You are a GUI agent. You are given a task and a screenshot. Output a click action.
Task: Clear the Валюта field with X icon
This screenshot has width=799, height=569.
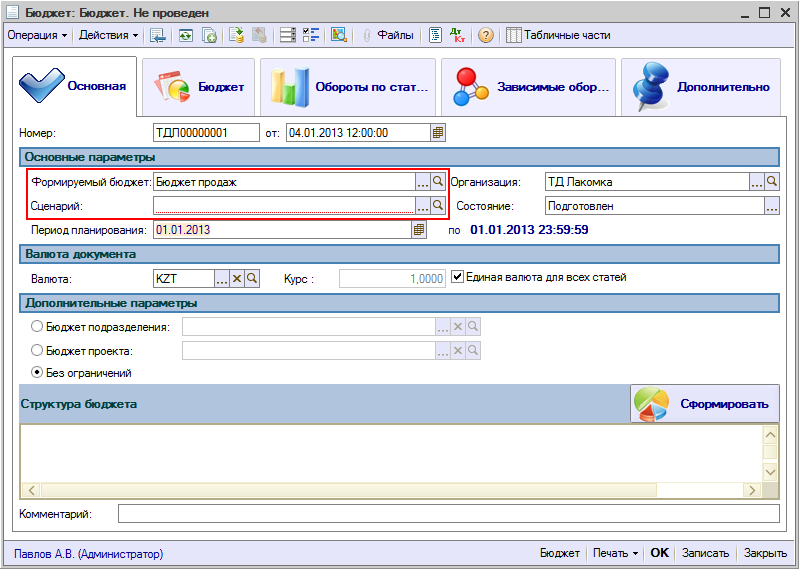pyautogui.click(x=237, y=278)
